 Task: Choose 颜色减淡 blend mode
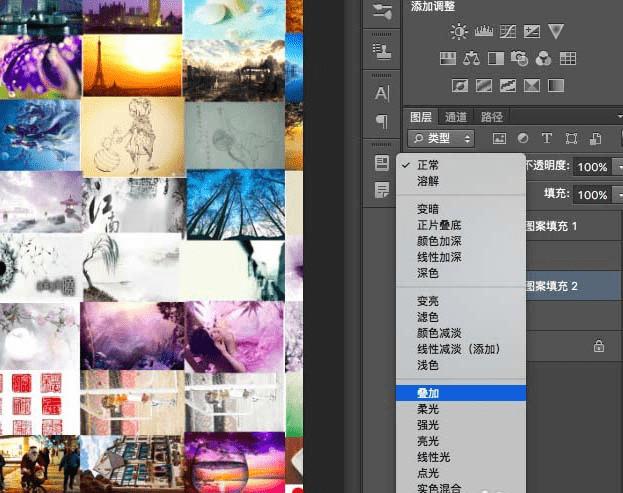point(461,333)
